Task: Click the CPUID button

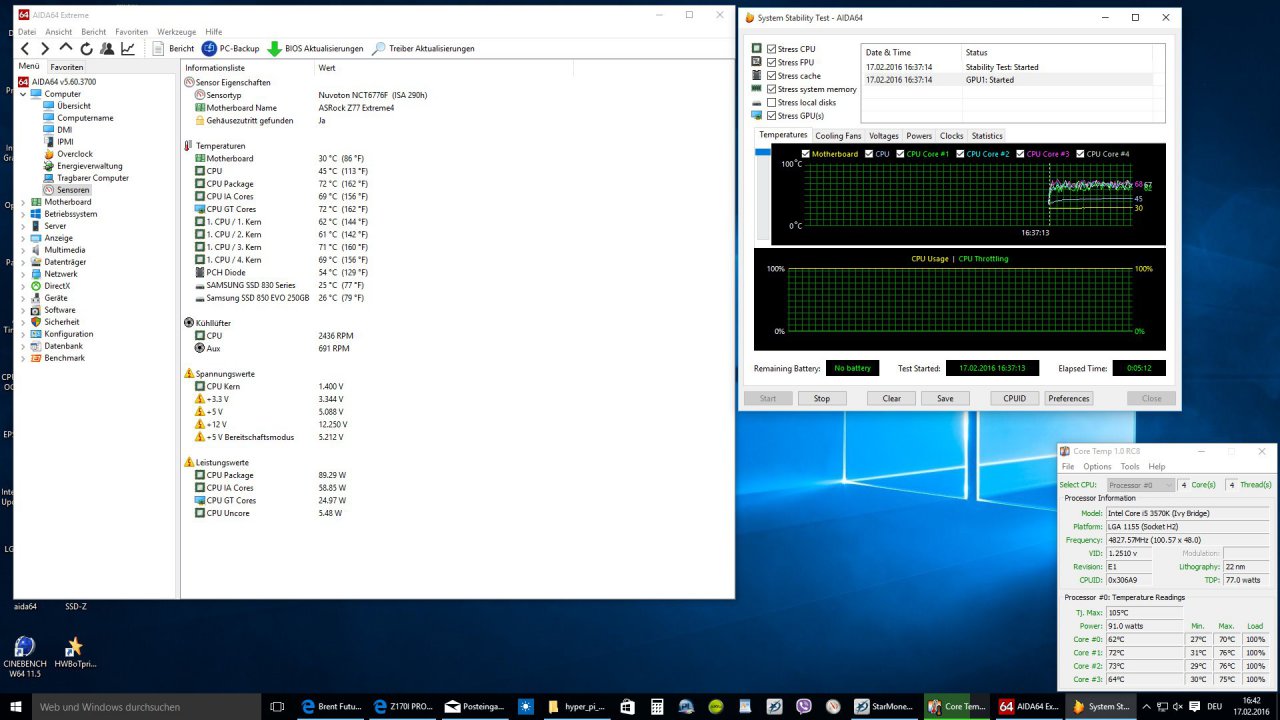Action: pos(1015,398)
